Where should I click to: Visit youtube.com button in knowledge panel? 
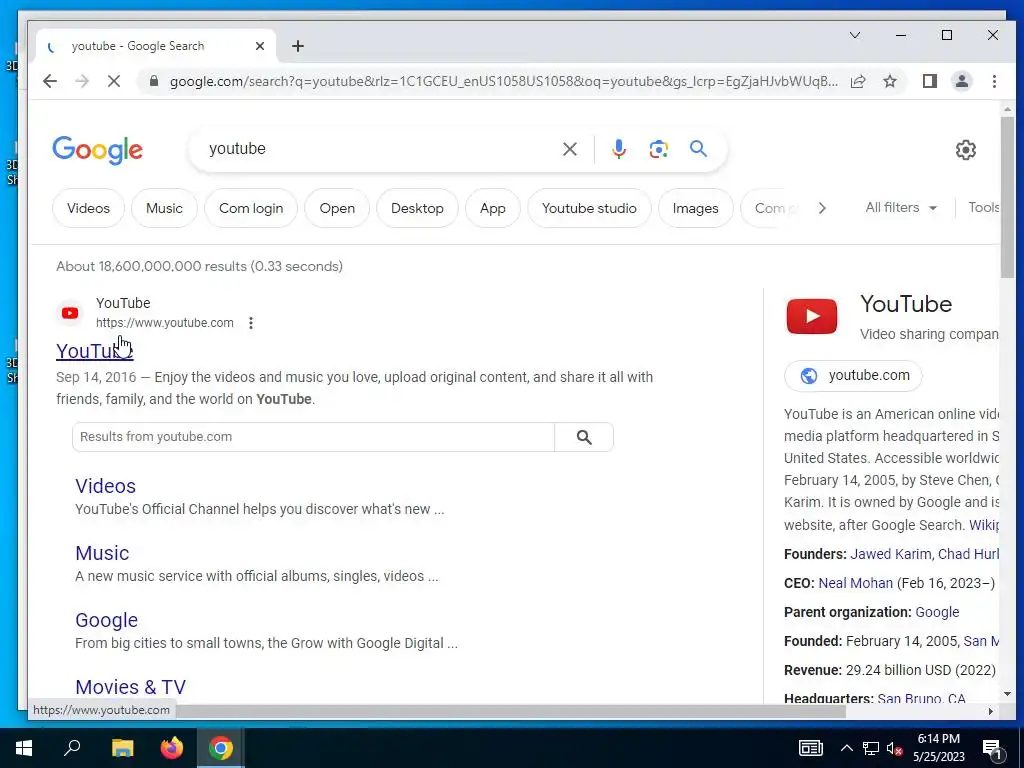[853, 376]
